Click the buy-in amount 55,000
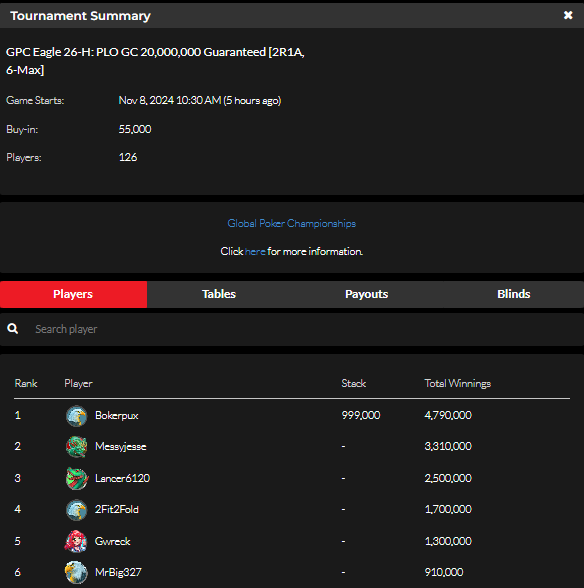 [x=135, y=129]
